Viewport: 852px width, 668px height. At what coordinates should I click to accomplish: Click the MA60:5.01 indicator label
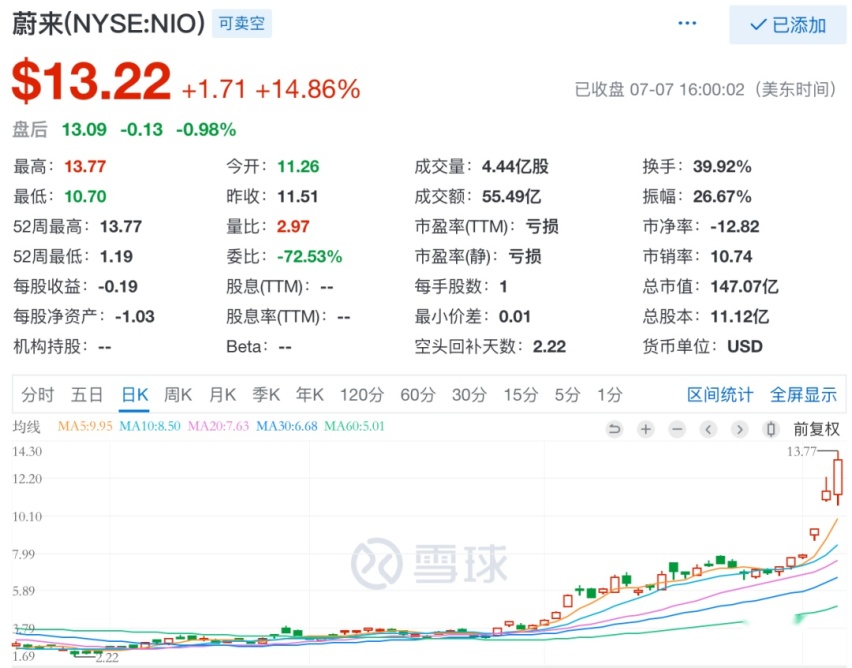coord(354,426)
